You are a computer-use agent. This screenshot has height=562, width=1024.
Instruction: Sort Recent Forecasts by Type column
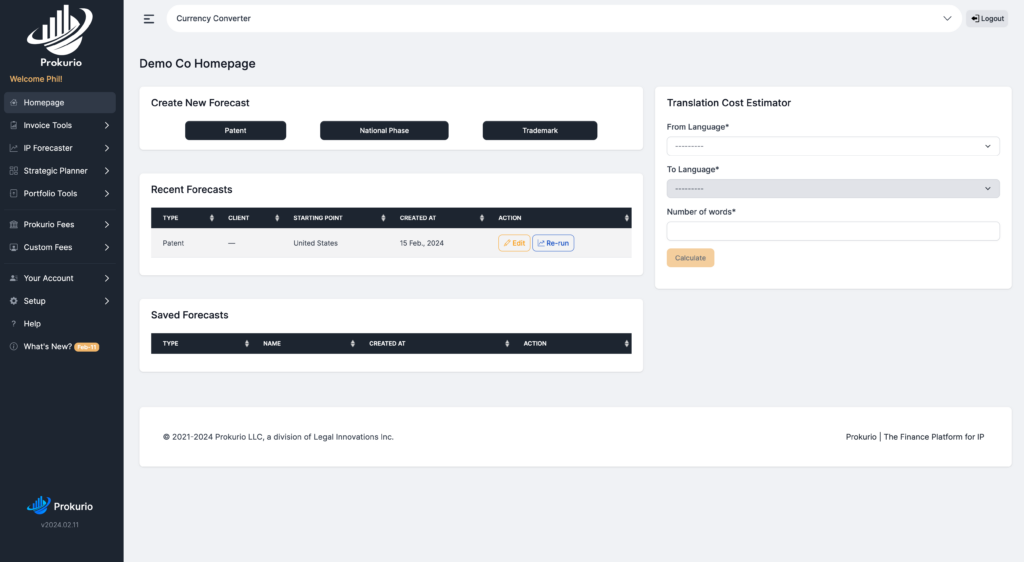tap(212, 218)
